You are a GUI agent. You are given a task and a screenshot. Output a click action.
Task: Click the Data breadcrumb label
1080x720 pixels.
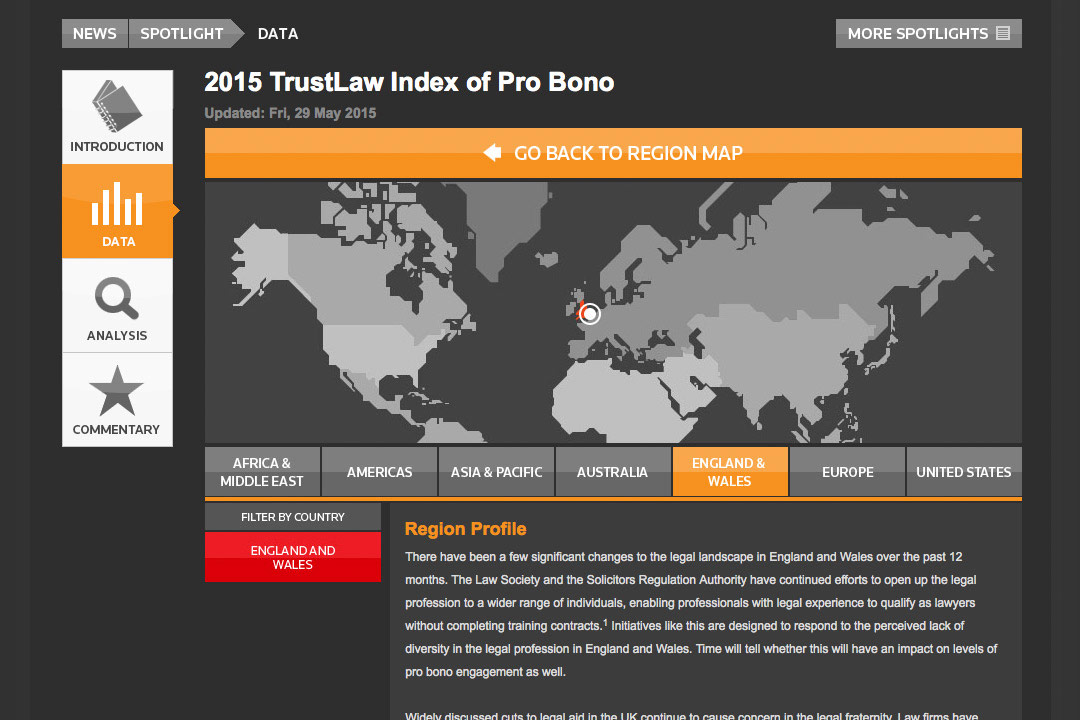tap(278, 34)
